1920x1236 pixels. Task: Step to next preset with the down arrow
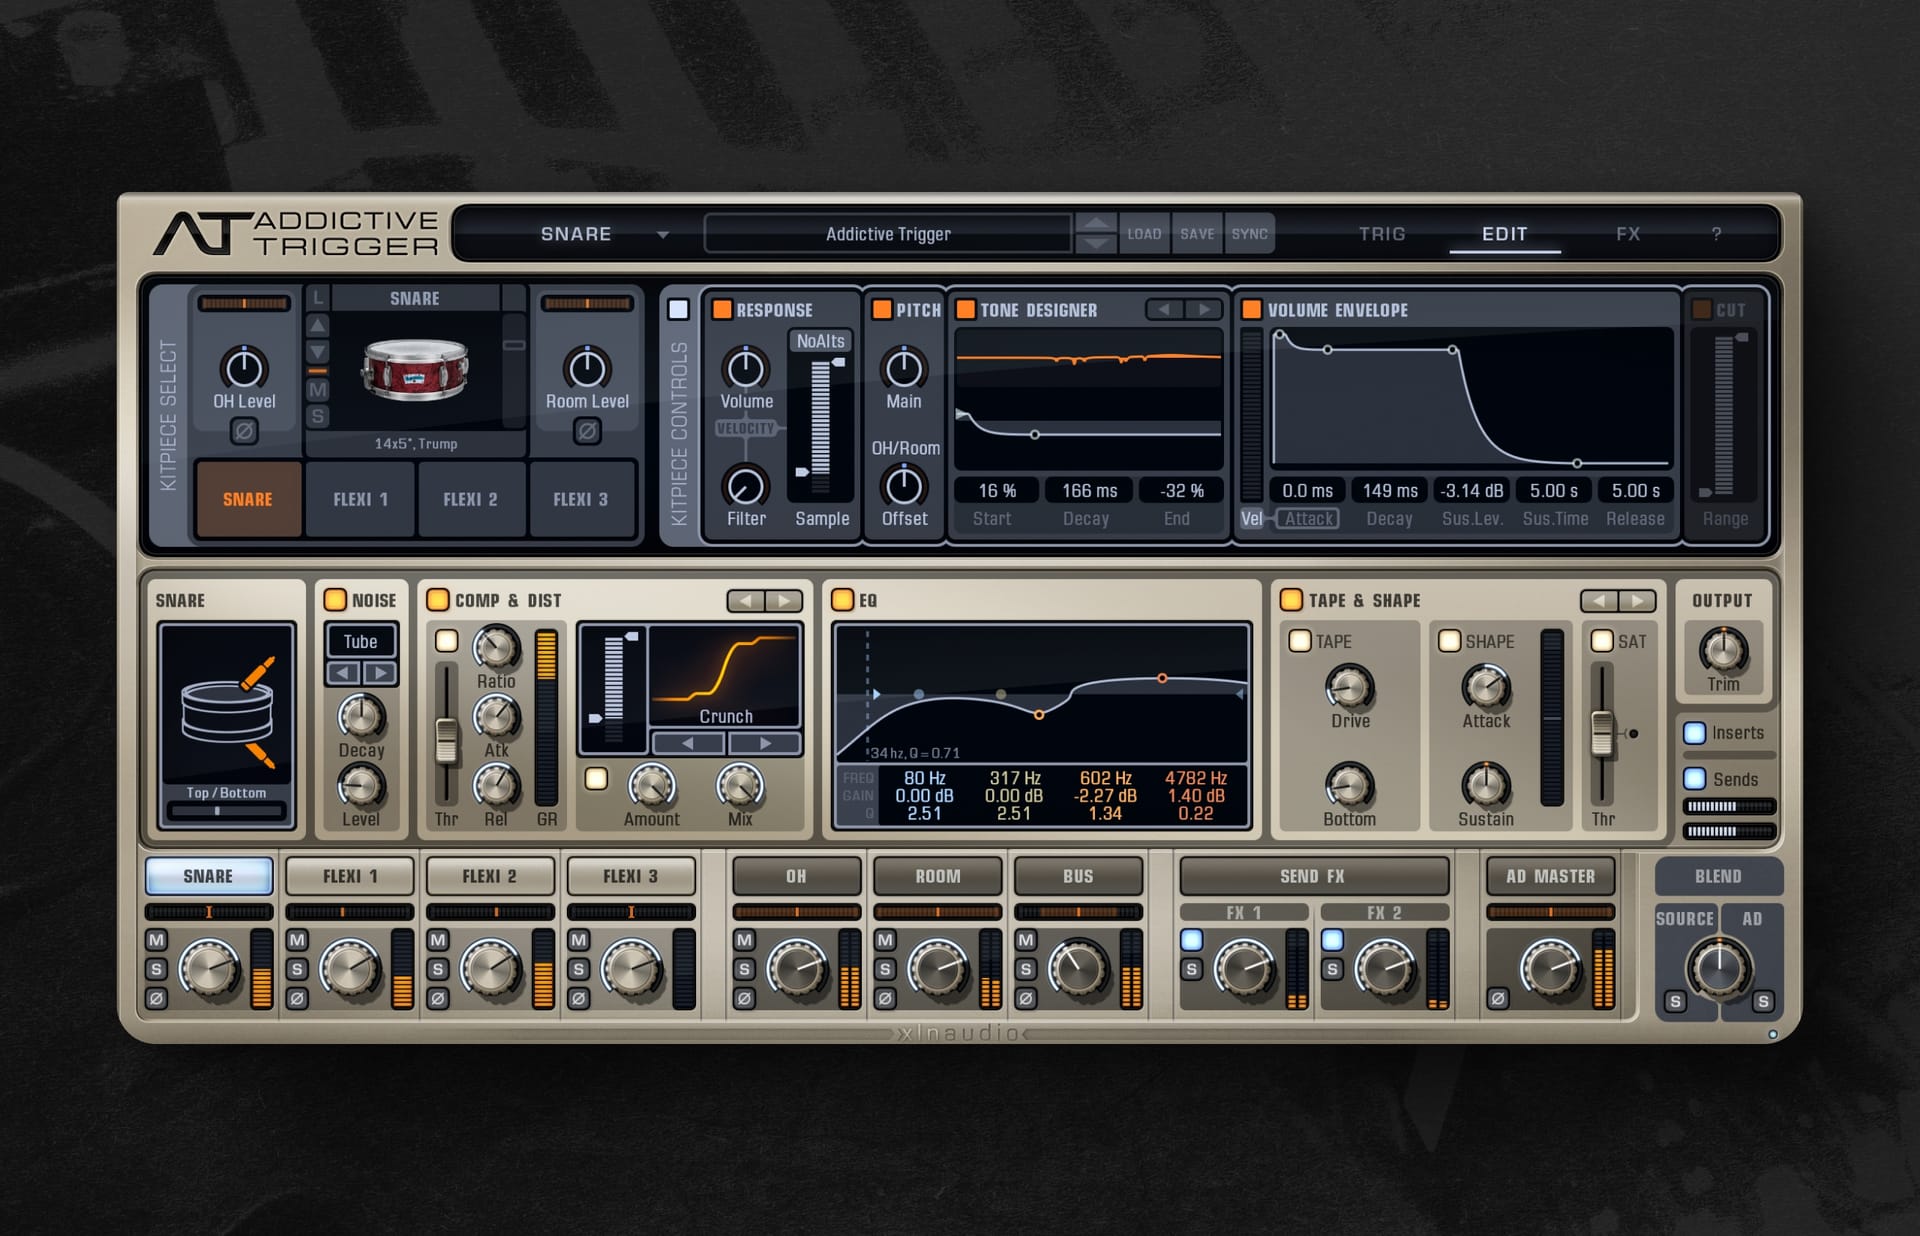(1097, 244)
